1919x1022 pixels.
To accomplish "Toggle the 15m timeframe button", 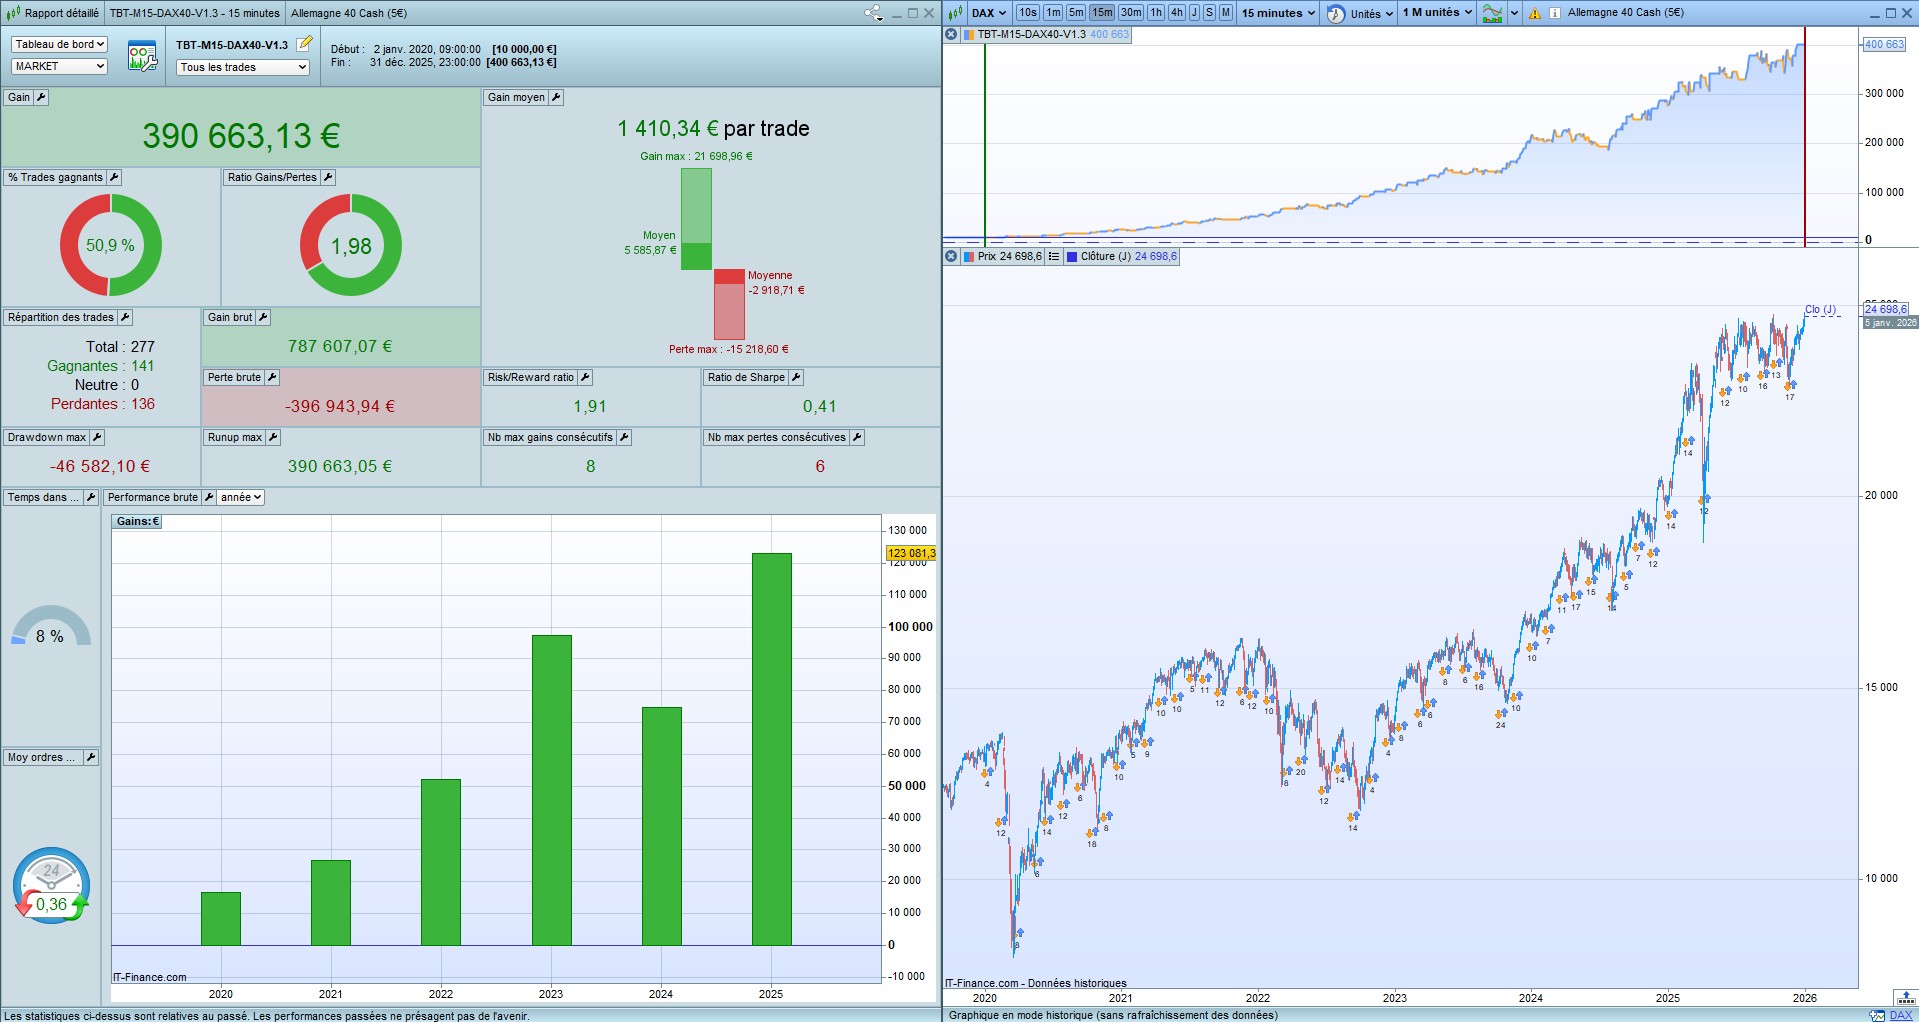I will [x=1101, y=13].
